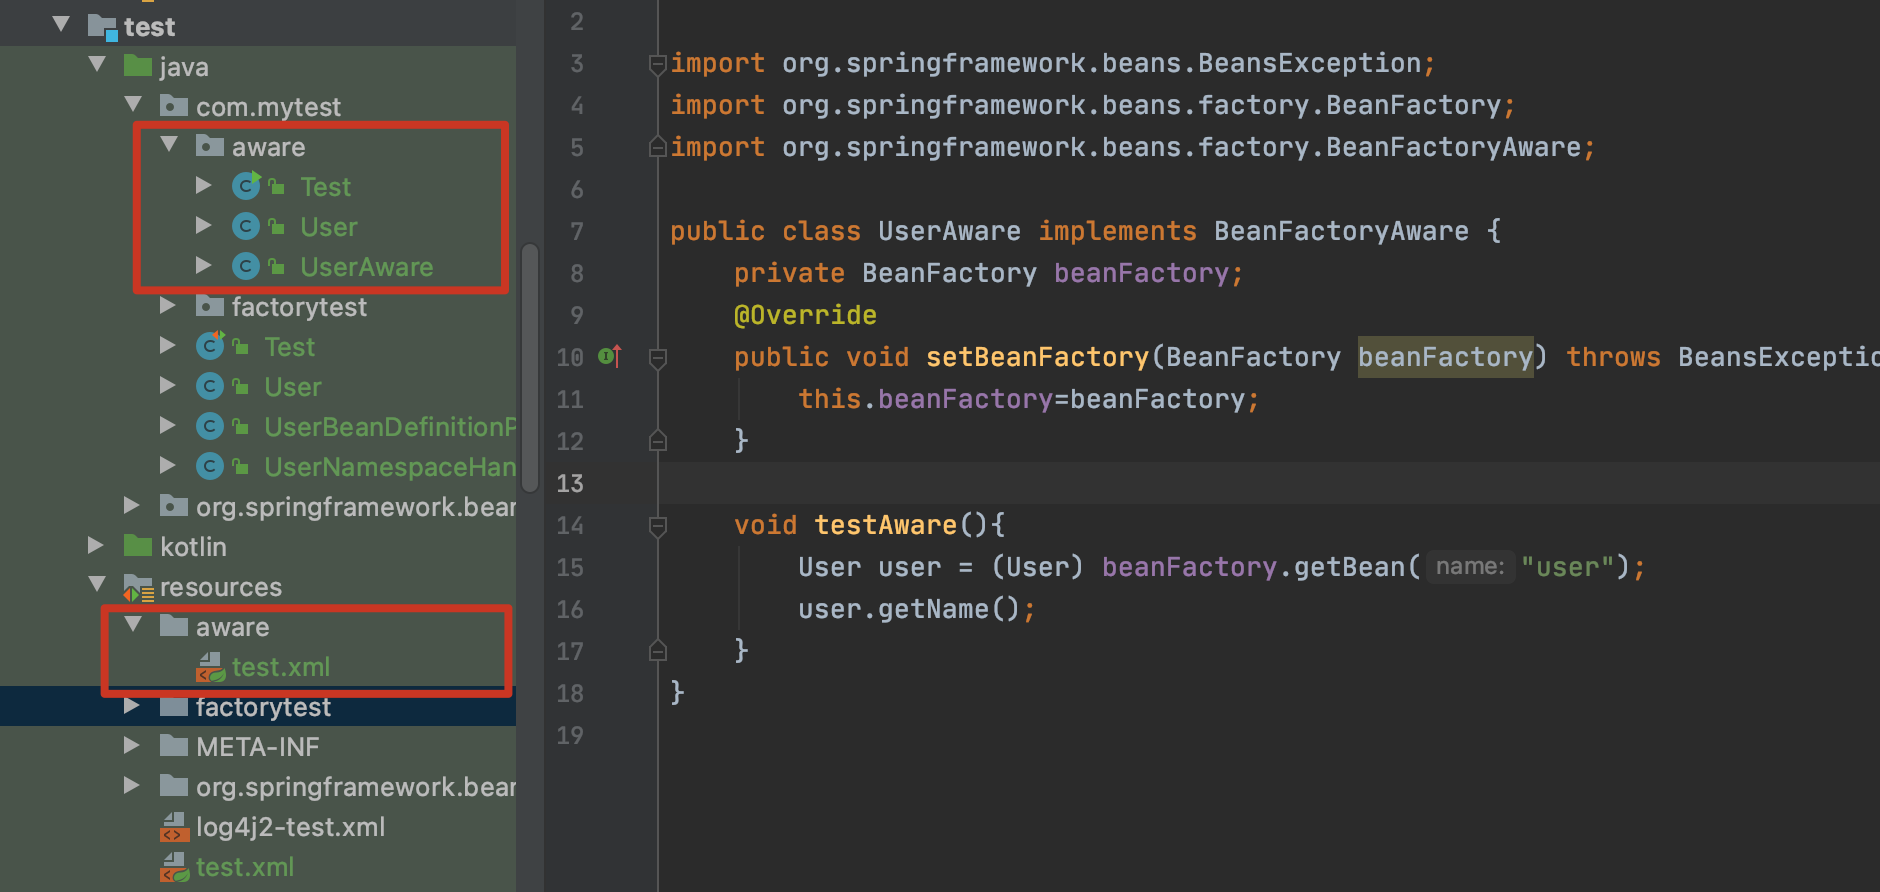Viewport: 1880px width, 892px height.
Task: Click the resources root folder icon
Action: pyautogui.click(x=138, y=587)
